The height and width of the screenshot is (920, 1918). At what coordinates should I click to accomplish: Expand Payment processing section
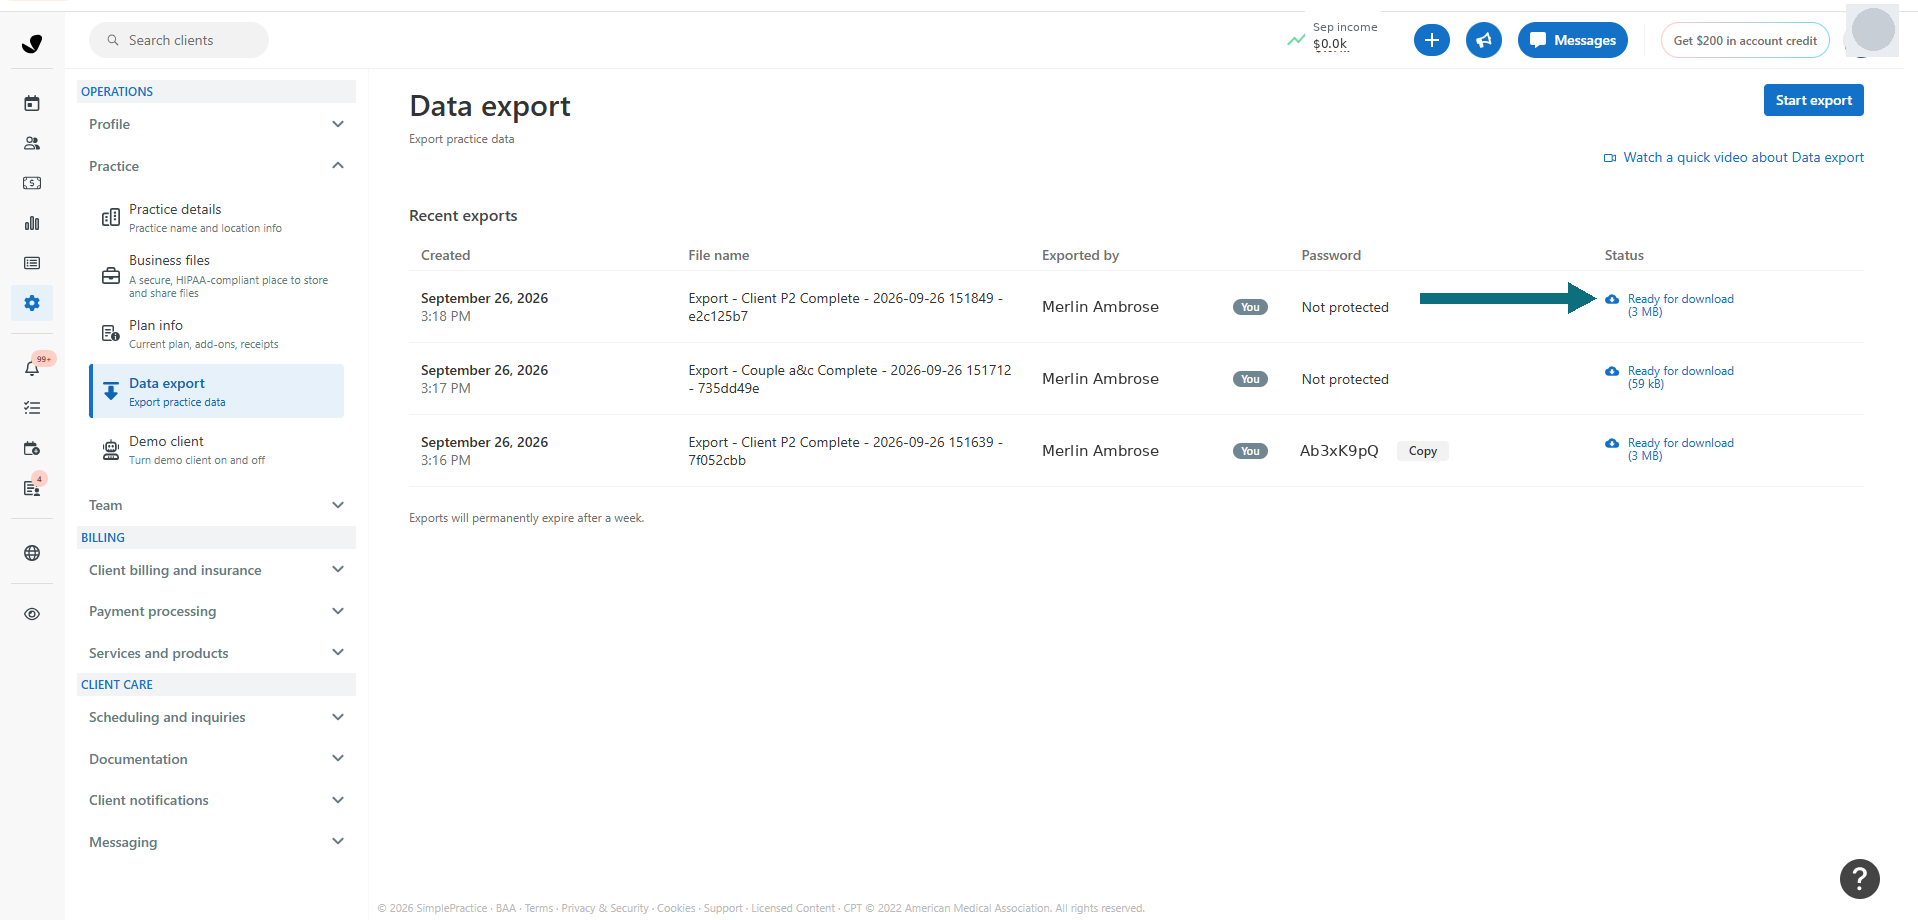(x=216, y=611)
